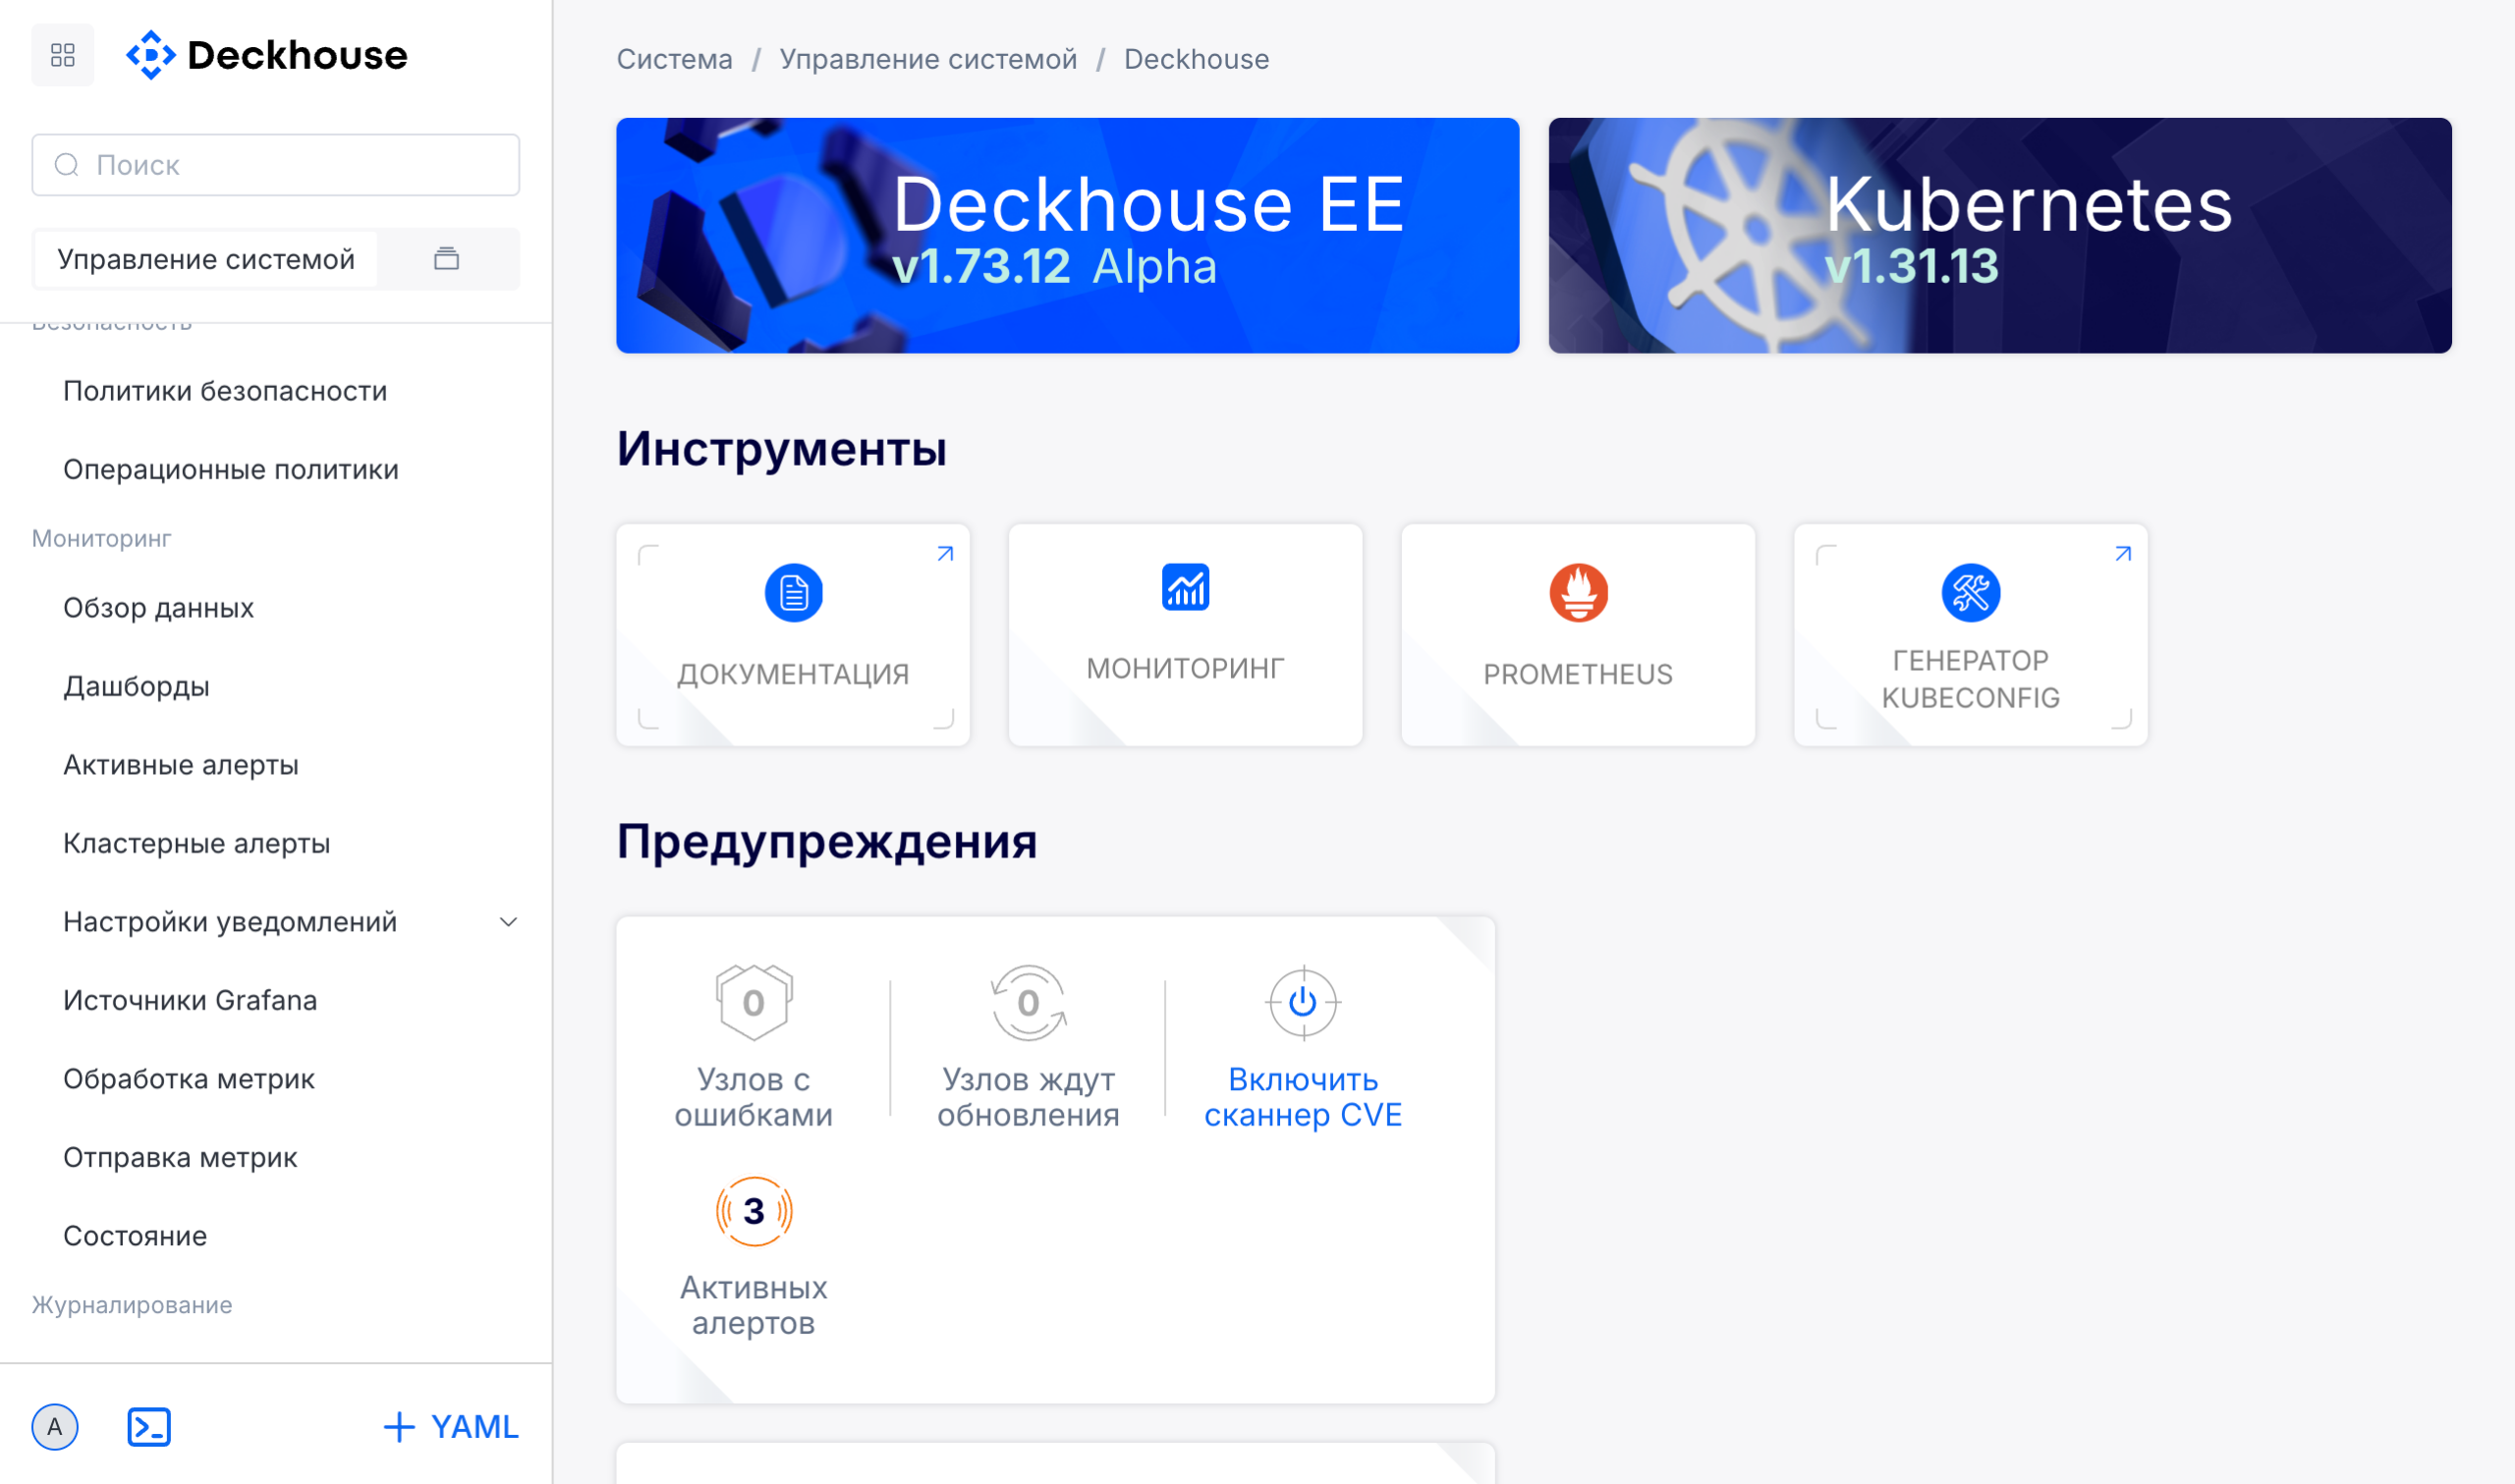
Task: Select the Управление системой section switcher
Action: (x=206, y=259)
